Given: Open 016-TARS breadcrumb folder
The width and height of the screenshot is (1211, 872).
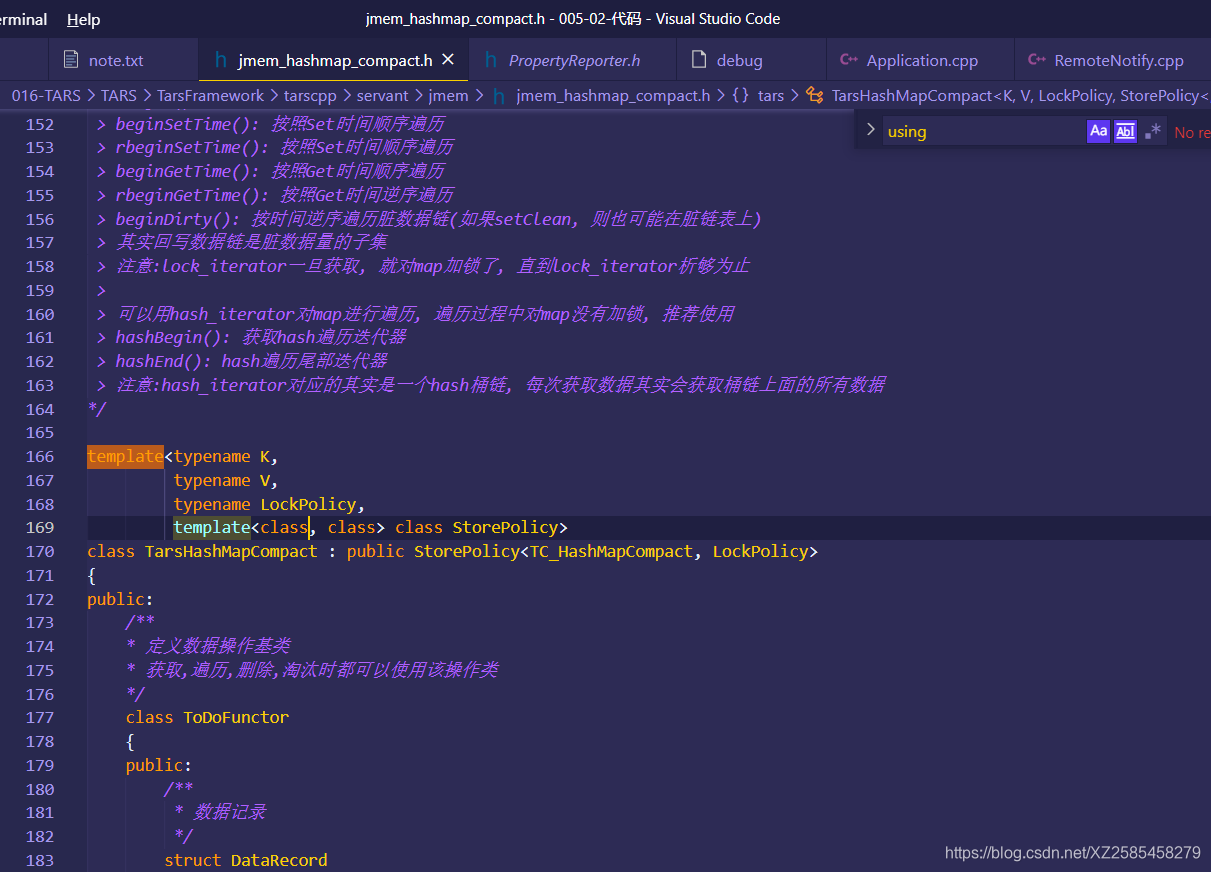Looking at the screenshot, I should click(47, 95).
